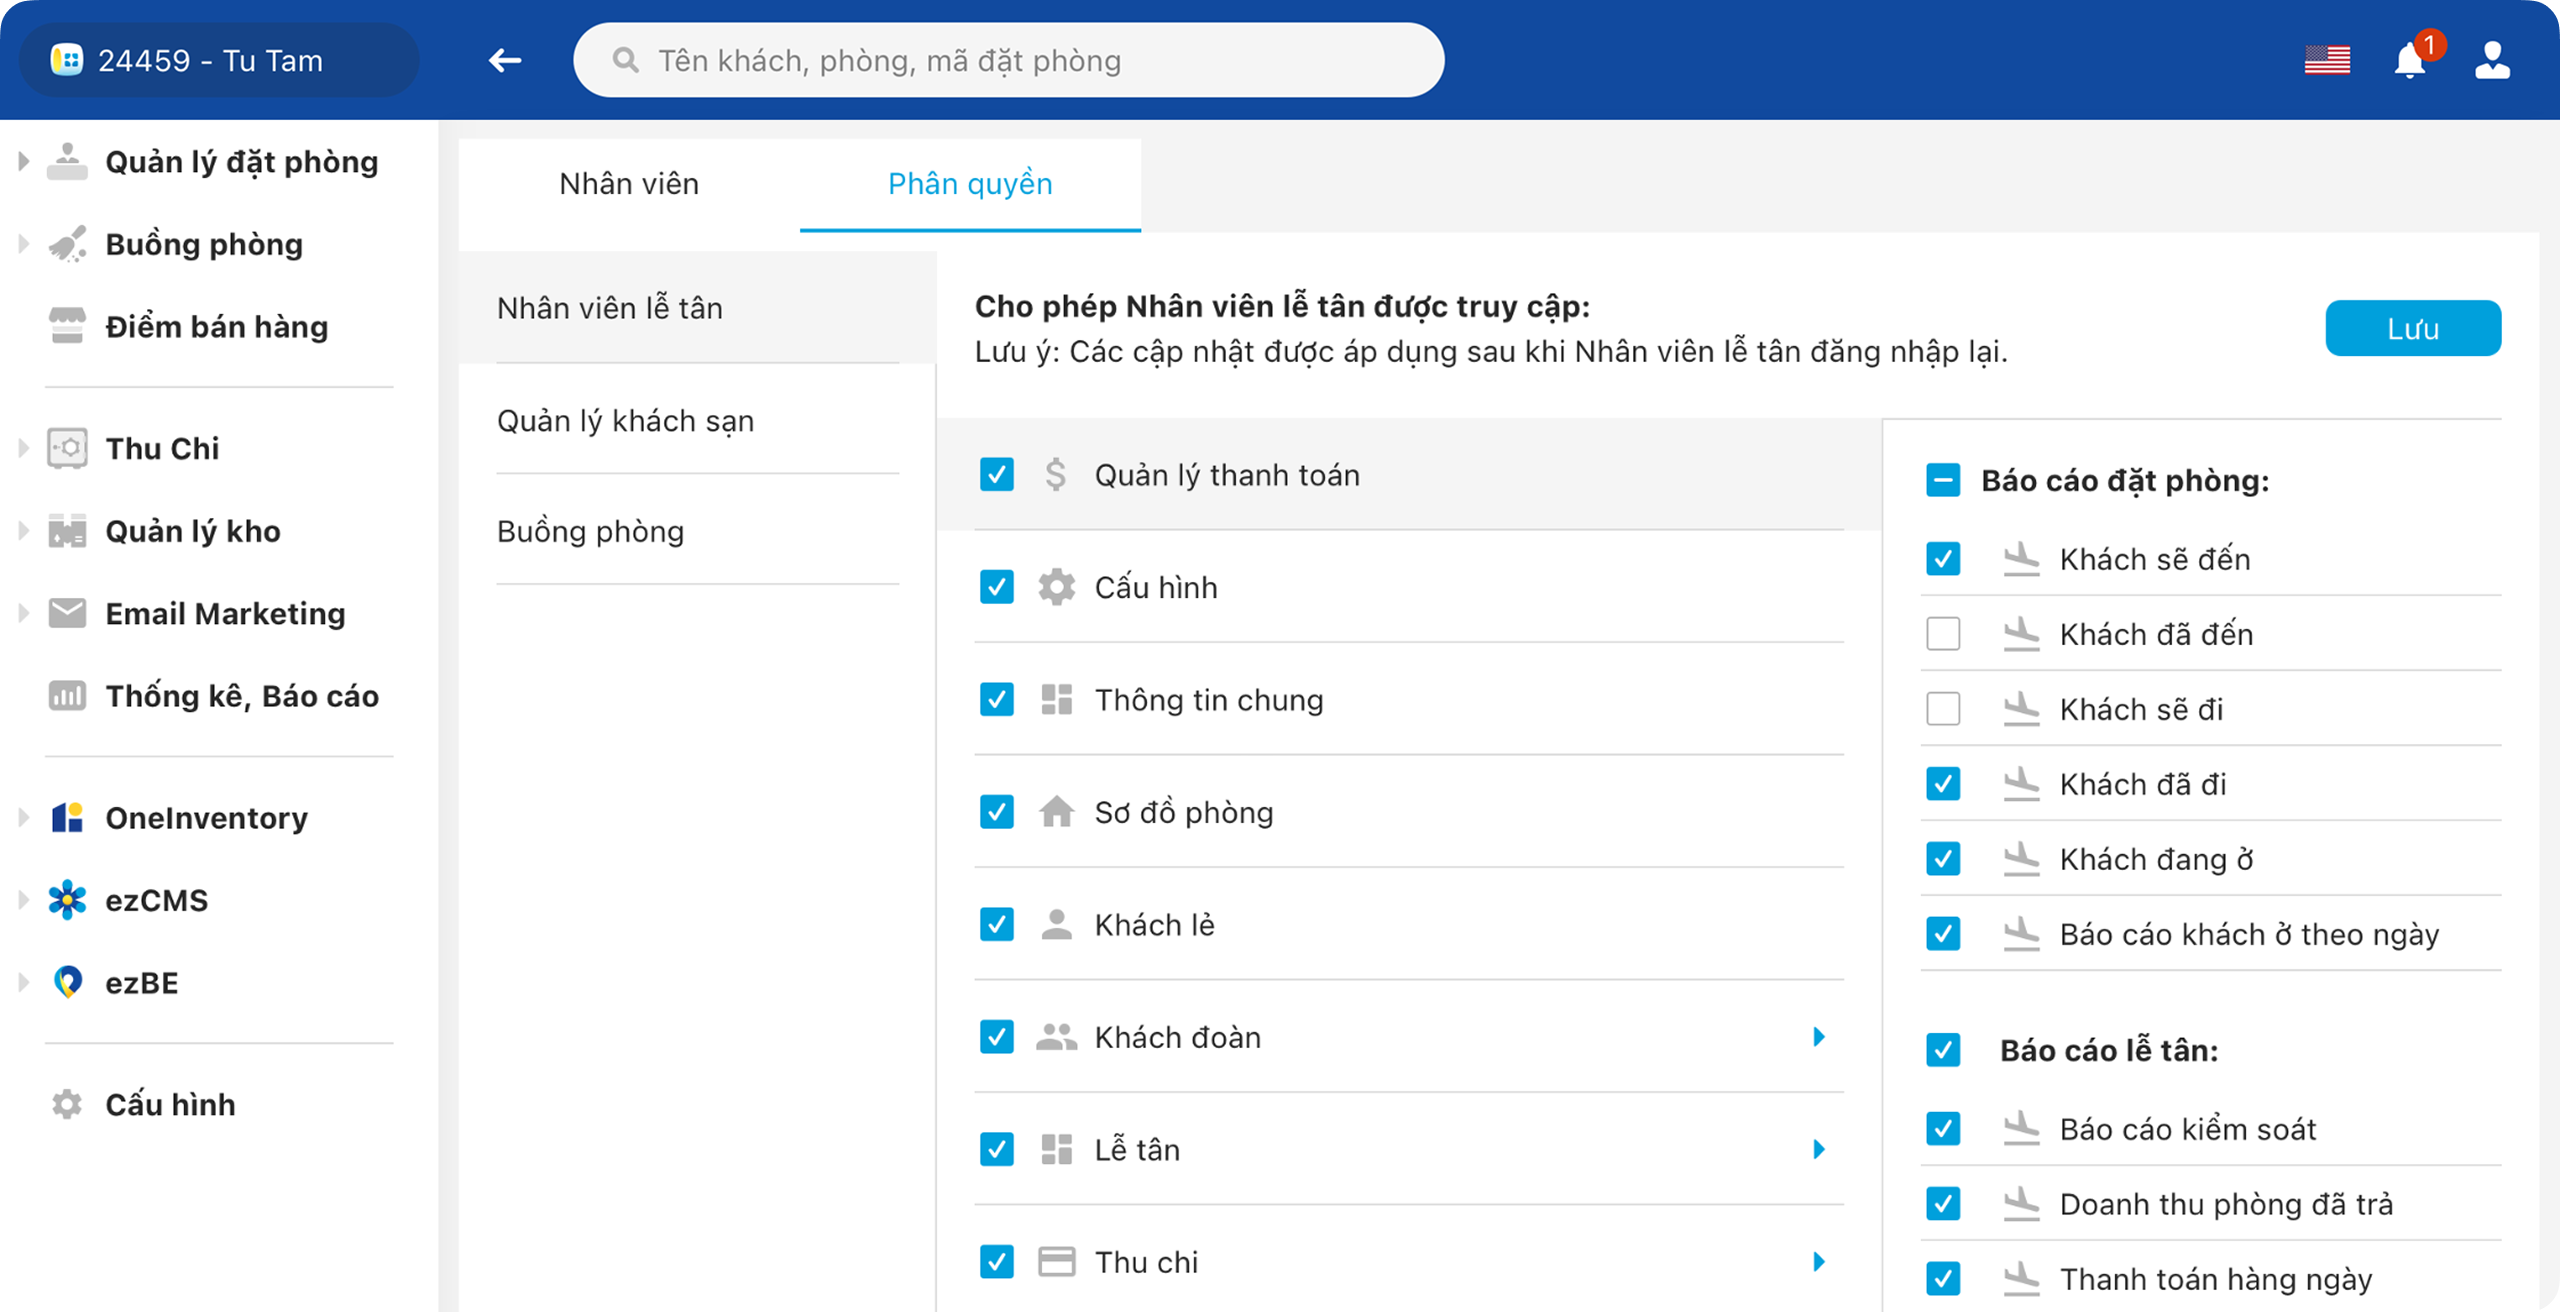This screenshot has height=1312, width=2560.
Task: Check the Khách đã đến checkbox
Action: click(1943, 634)
